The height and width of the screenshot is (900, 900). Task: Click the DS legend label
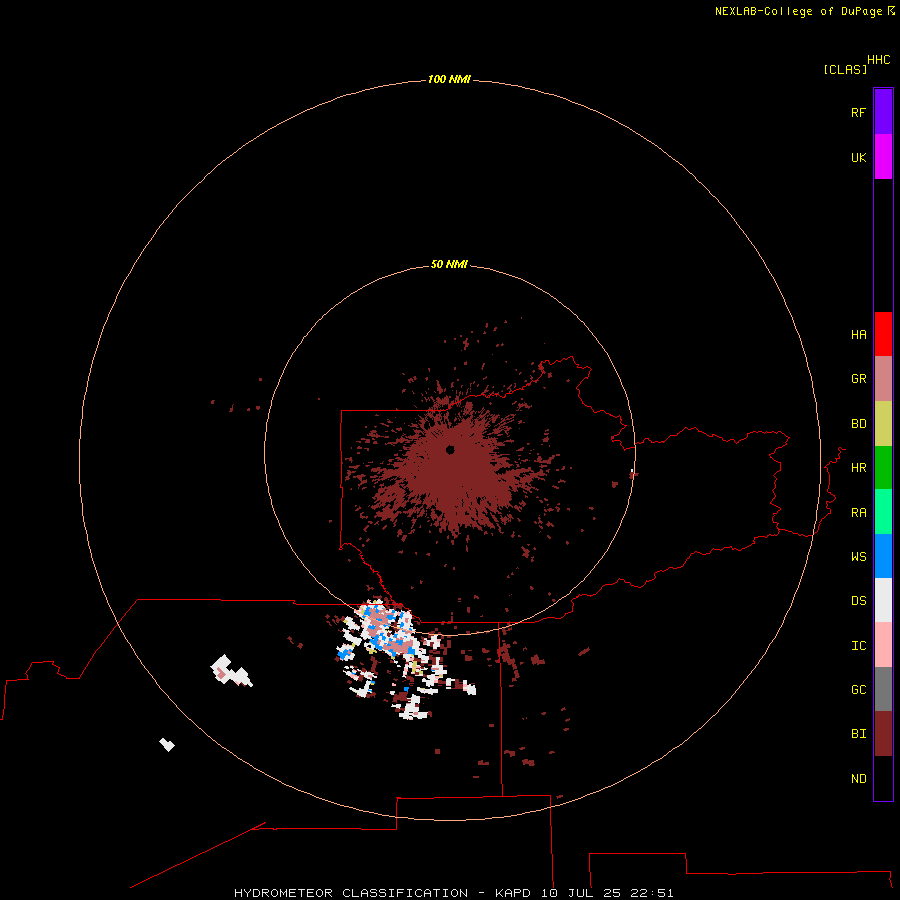pyautogui.click(x=858, y=600)
